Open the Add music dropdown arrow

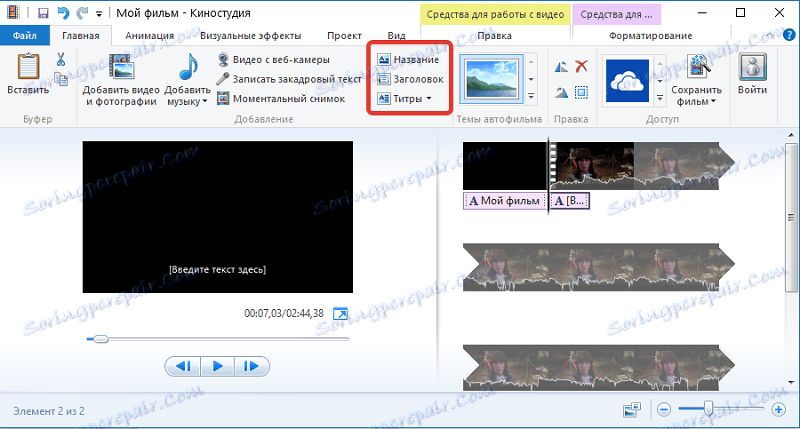[x=205, y=102]
